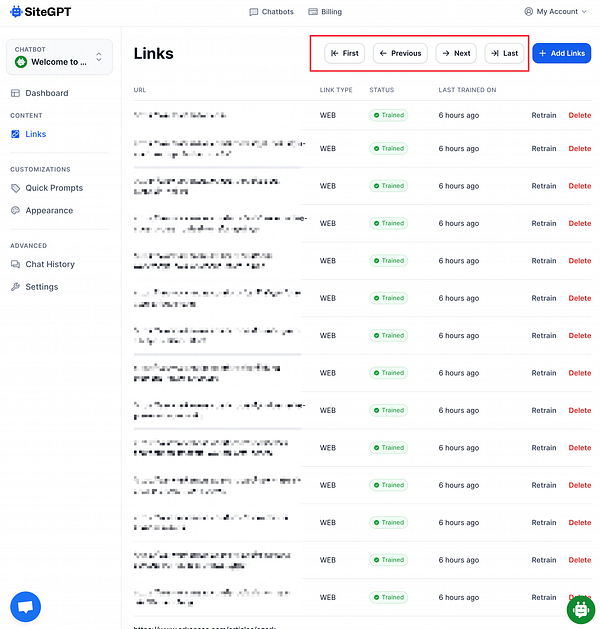Delete the second link in the list
Image resolution: width=600 pixels, height=629 pixels.
point(580,149)
